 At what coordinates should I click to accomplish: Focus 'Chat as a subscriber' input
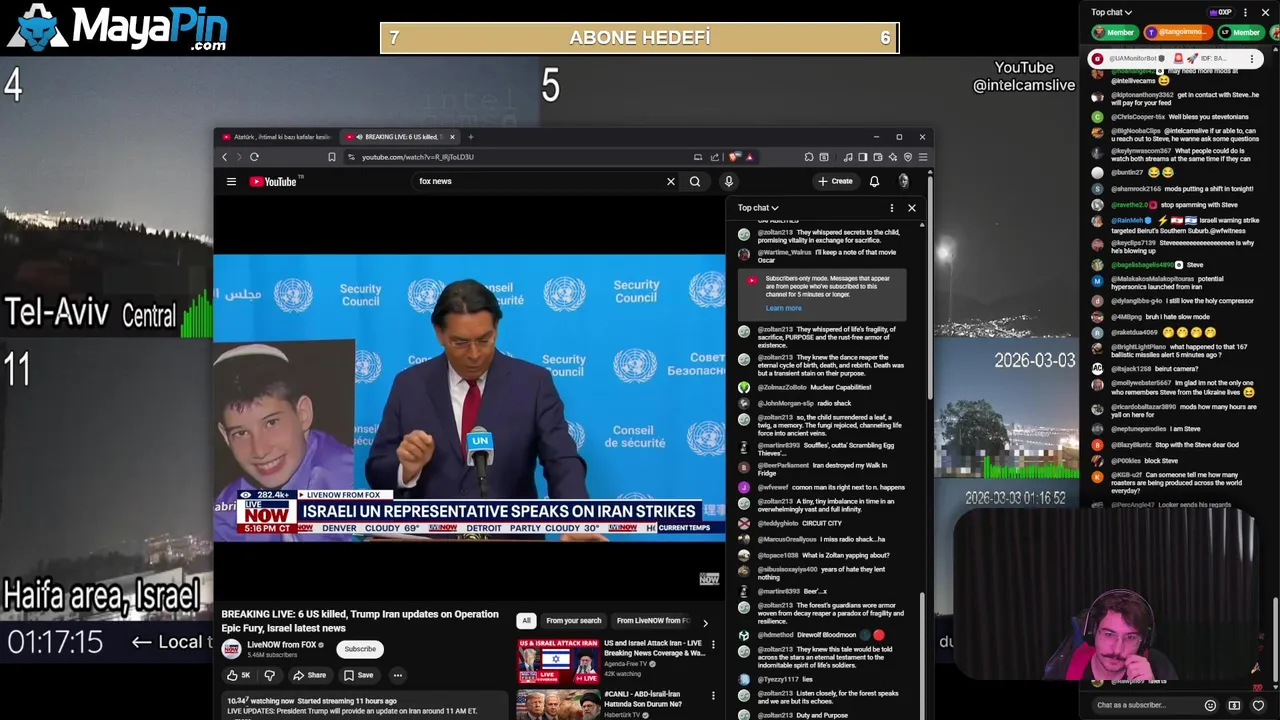pos(1145,705)
